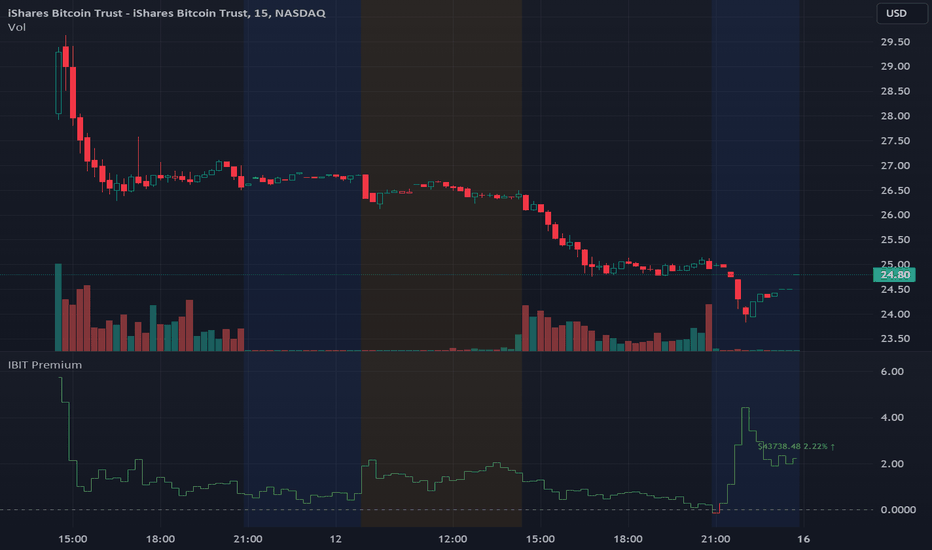Click the USD currency button
932x550 pixels.
coord(902,14)
